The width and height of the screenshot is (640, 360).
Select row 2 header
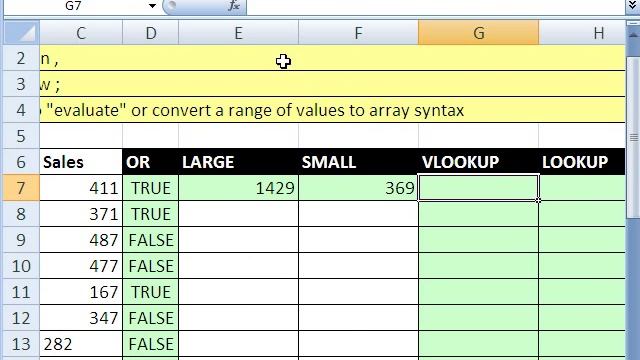coord(21,58)
